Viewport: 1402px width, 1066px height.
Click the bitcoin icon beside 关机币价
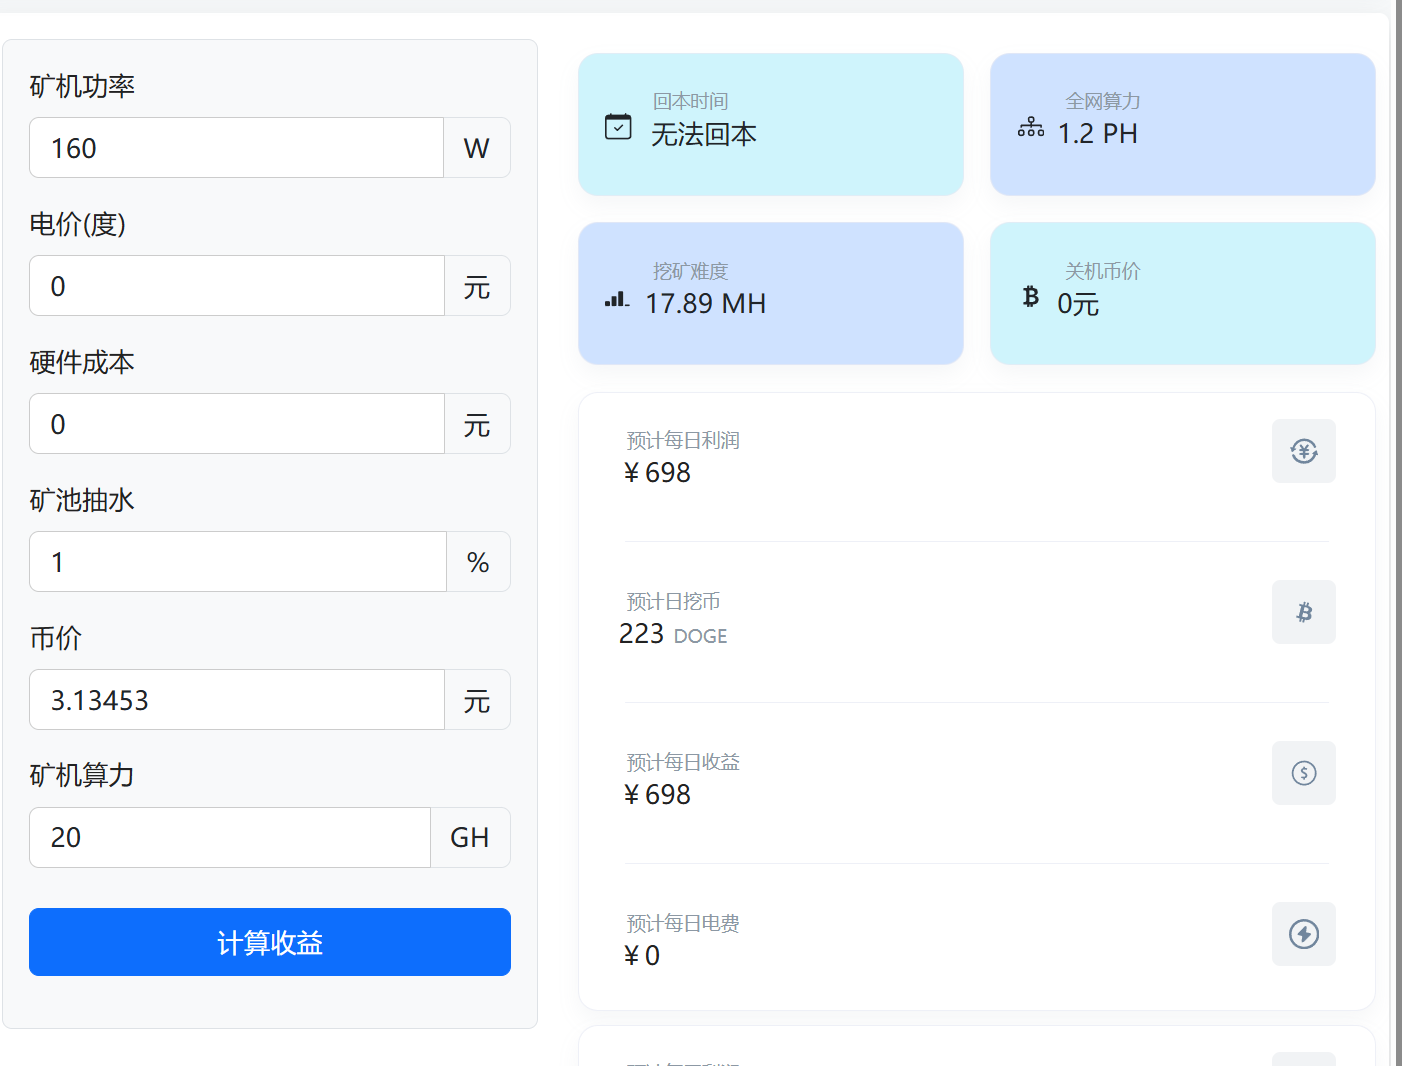(1030, 297)
